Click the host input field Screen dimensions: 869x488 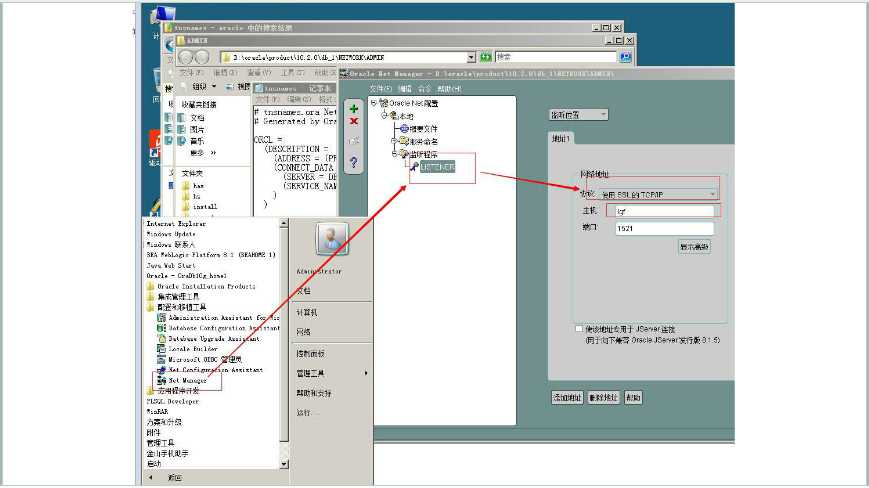[x=664, y=211]
